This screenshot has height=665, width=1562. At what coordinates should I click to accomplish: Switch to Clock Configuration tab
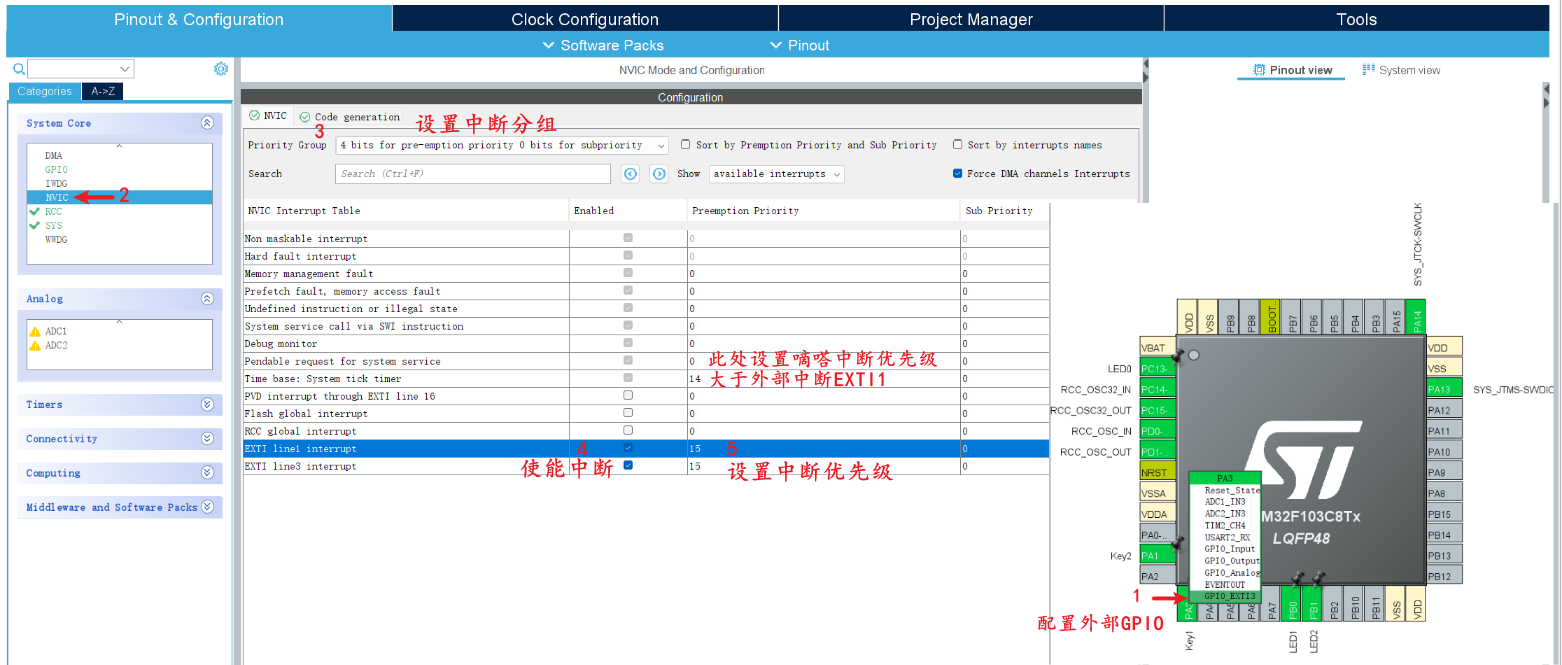pyautogui.click(x=585, y=19)
